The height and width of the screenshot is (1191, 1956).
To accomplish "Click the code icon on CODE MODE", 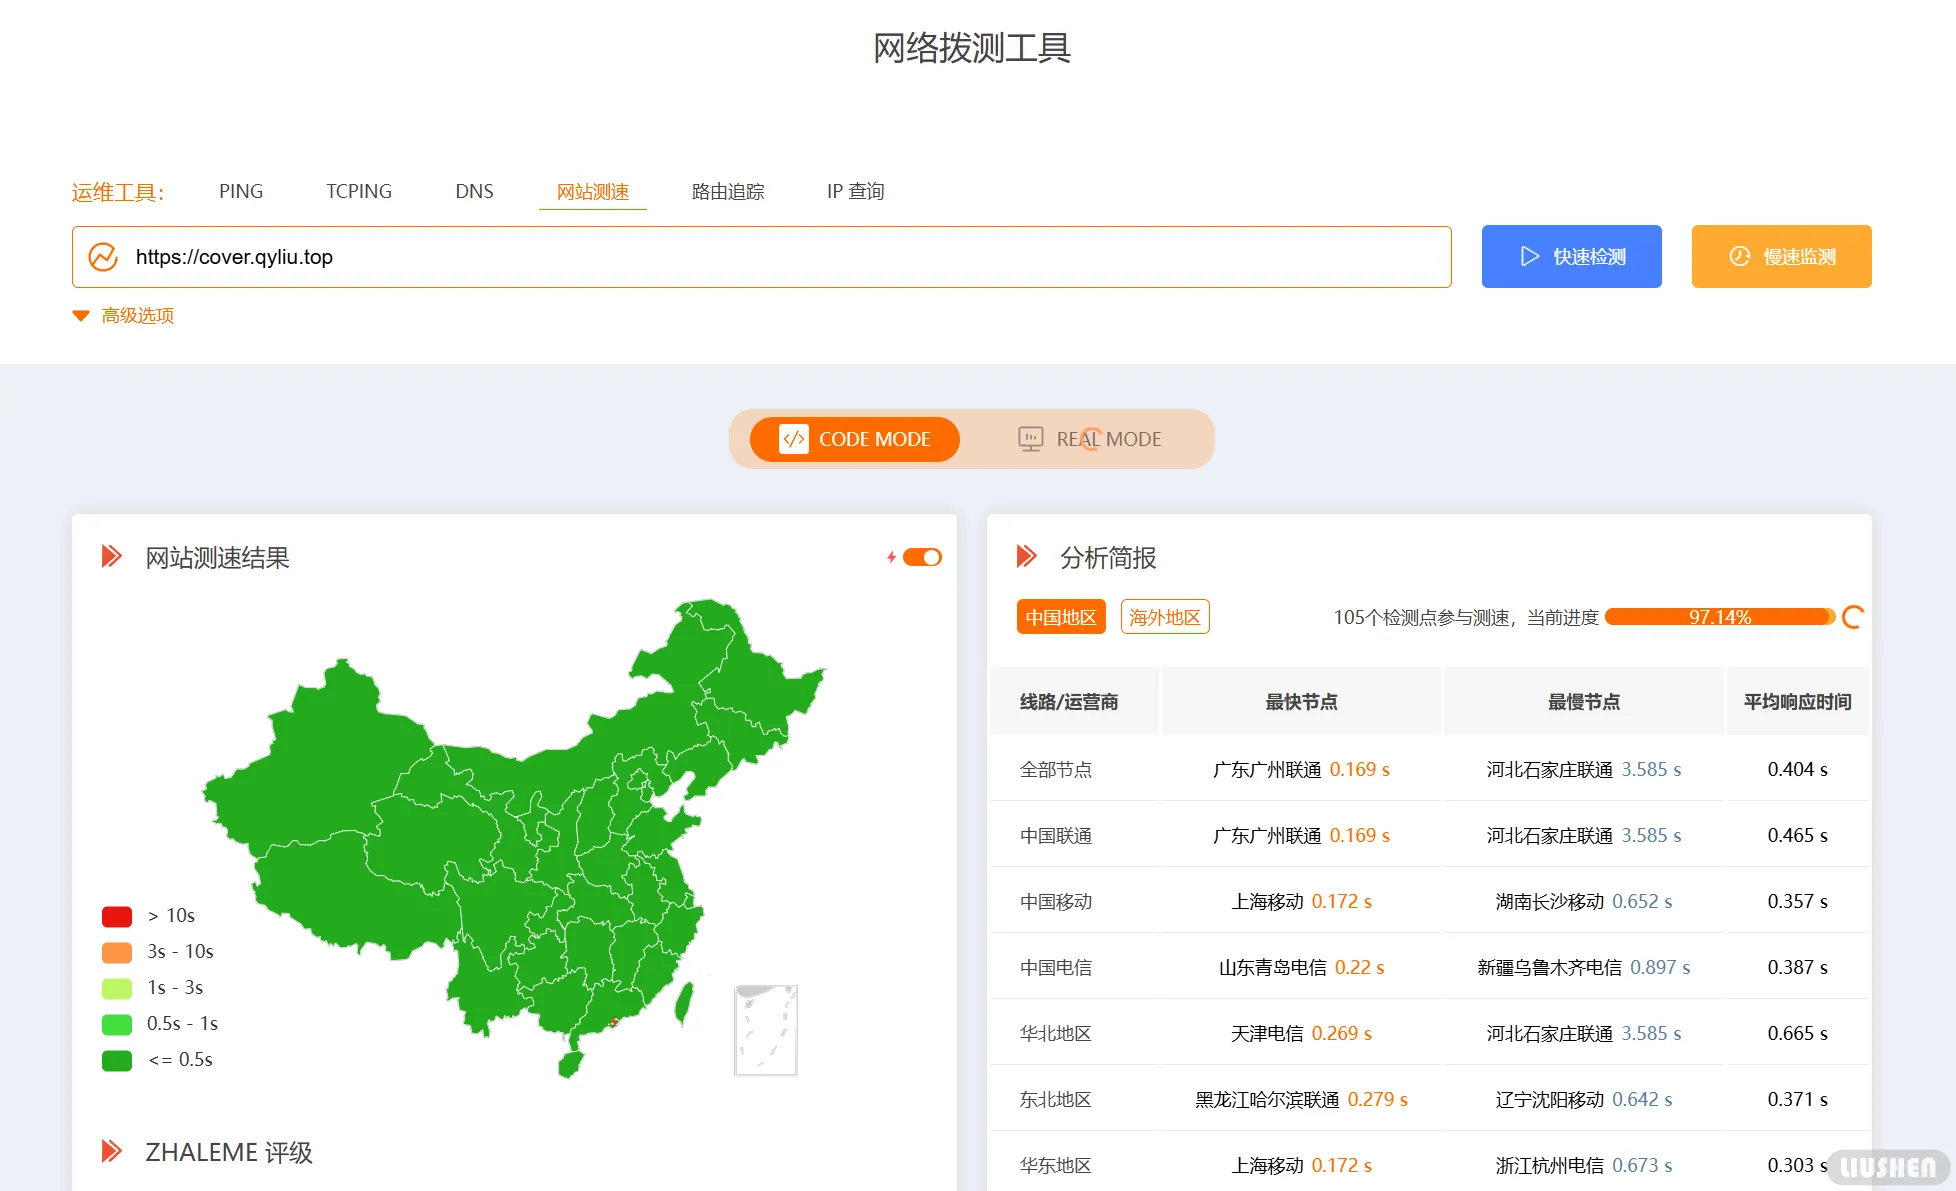I will [x=794, y=438].
